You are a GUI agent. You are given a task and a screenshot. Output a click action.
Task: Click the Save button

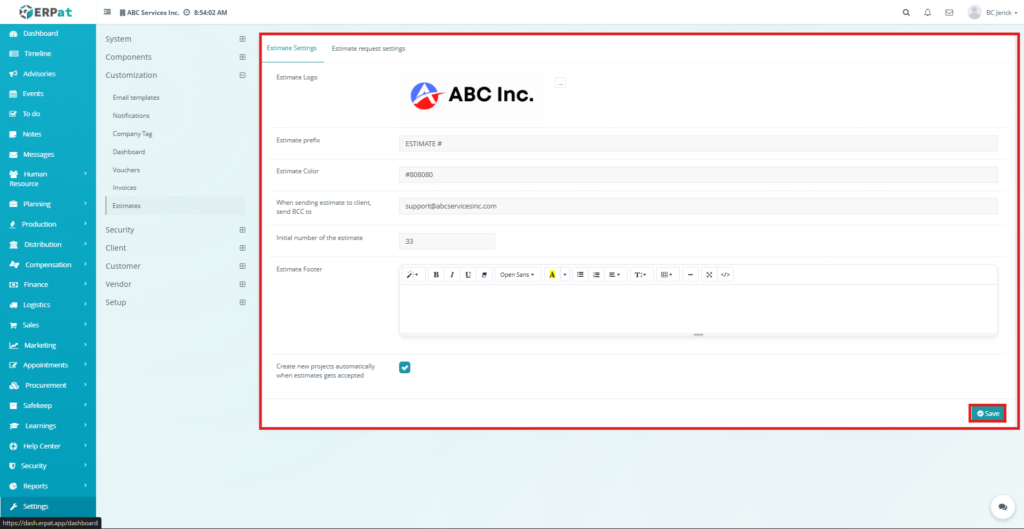[x=987, y=413]
